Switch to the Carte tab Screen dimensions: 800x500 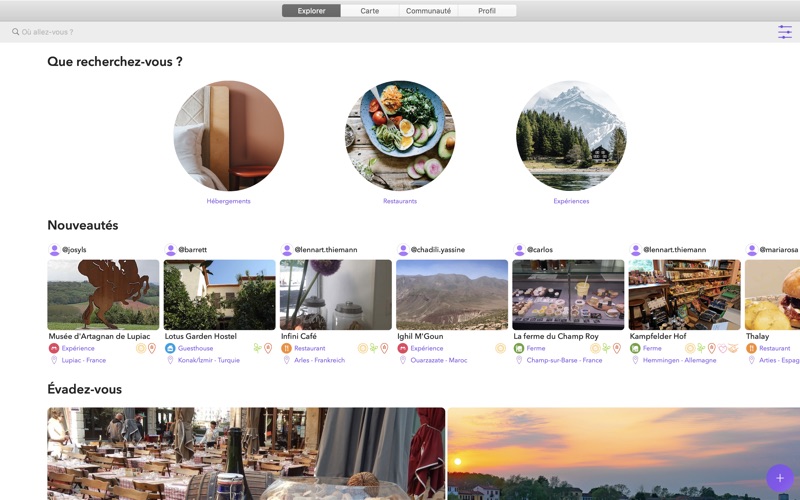(370, 11)
